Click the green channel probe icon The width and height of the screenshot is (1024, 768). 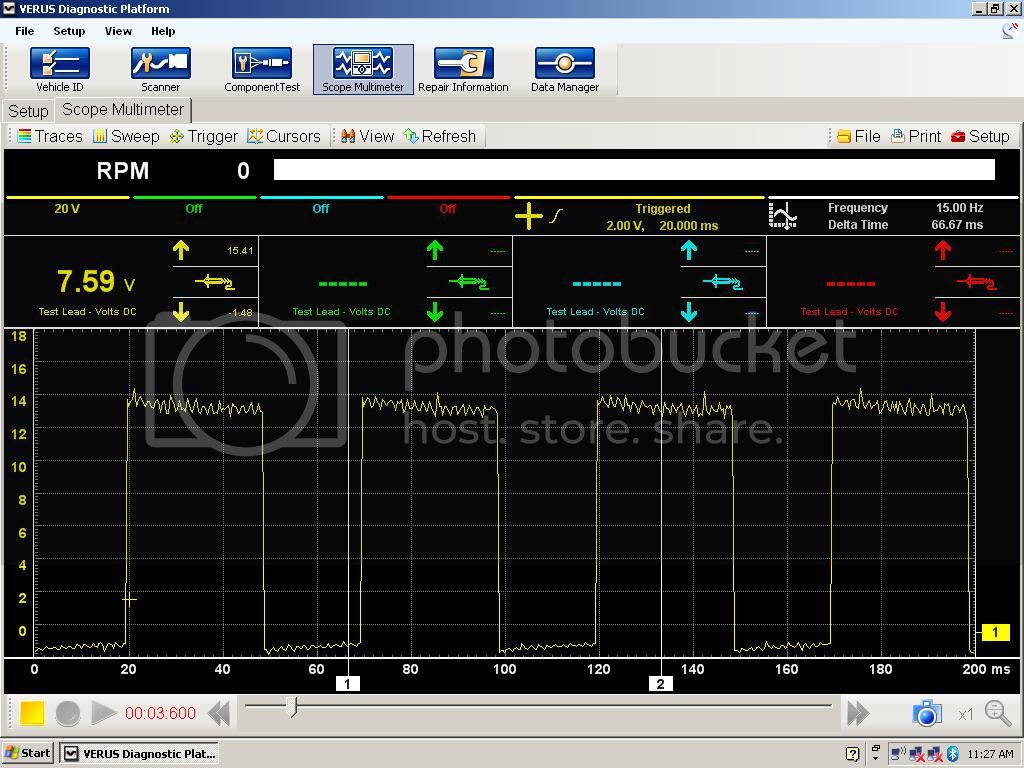[x=469, y=282]
